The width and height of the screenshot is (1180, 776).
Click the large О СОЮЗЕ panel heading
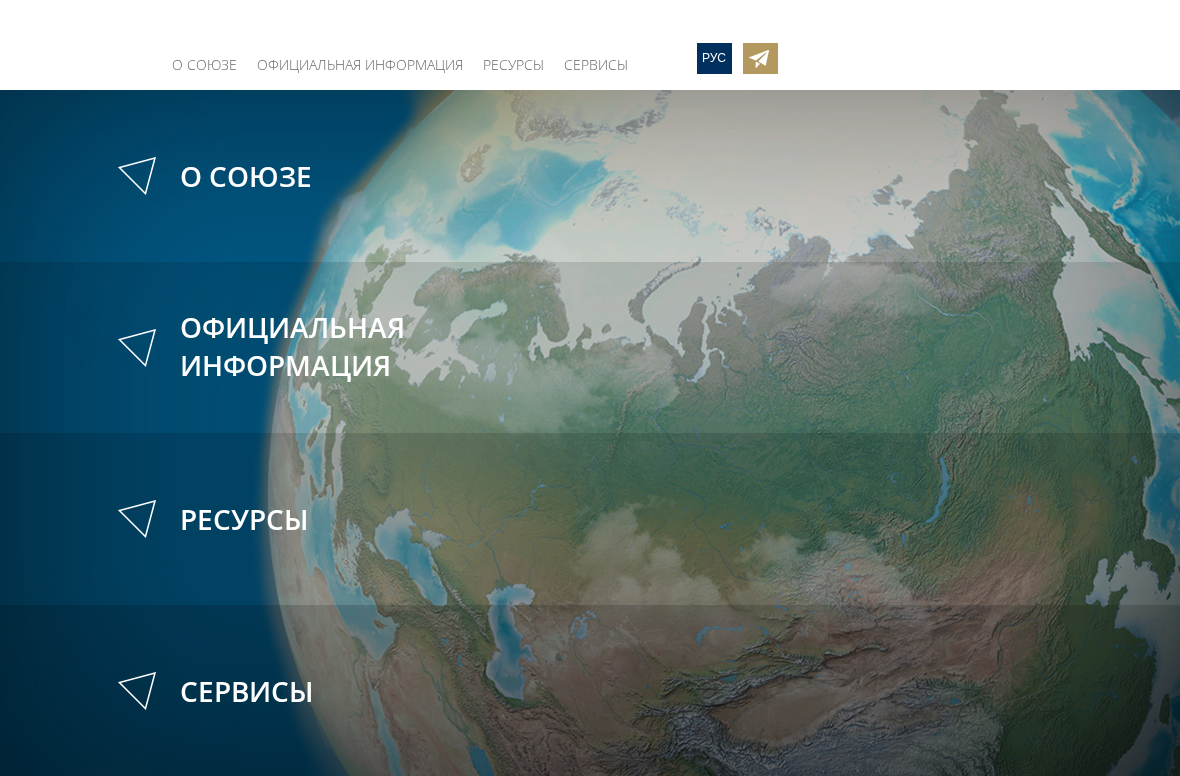point(246,177)
